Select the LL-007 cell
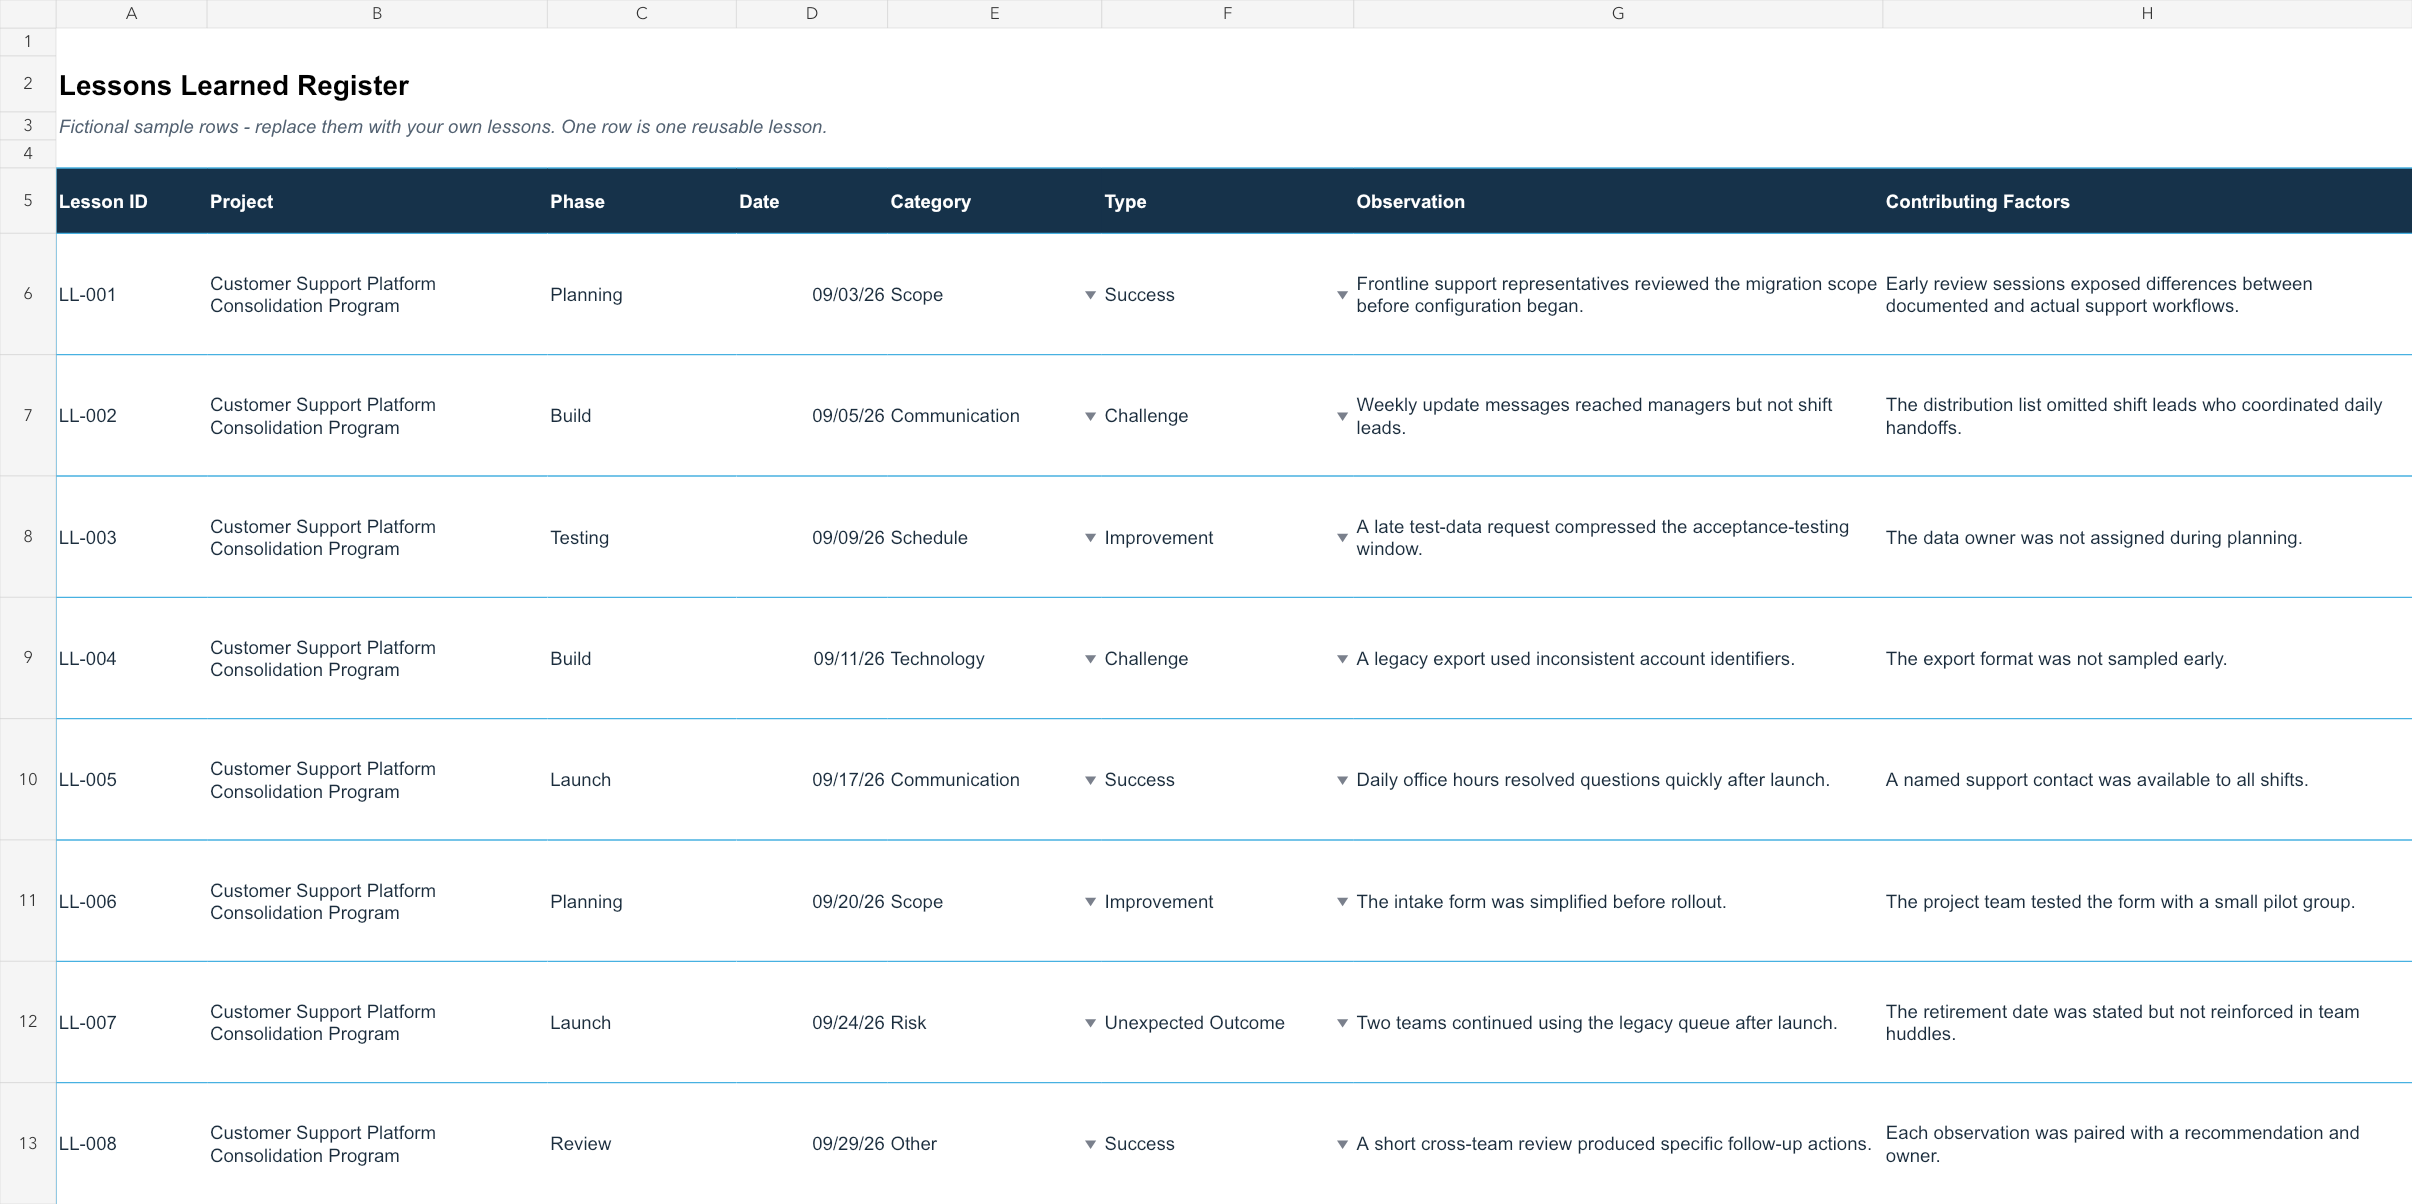 click(x=131, y=1023)
